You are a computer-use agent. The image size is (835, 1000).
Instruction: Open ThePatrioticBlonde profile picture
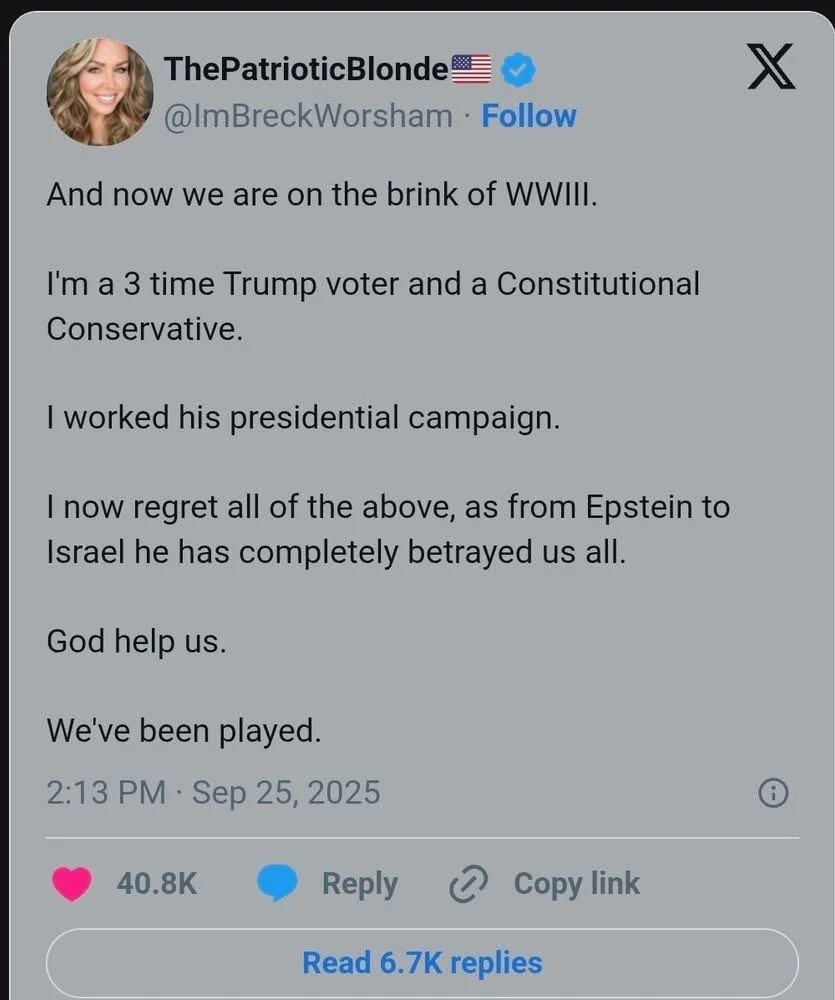coord(100,92)
